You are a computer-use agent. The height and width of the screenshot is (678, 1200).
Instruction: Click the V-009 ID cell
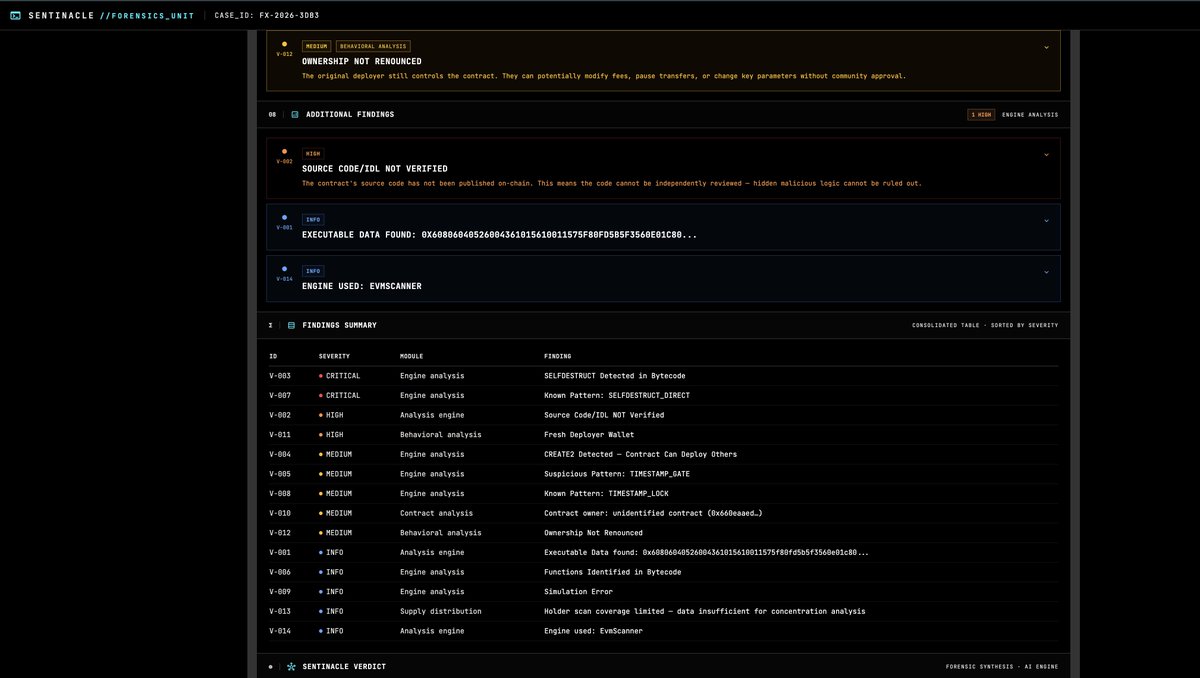pos(280,592)
